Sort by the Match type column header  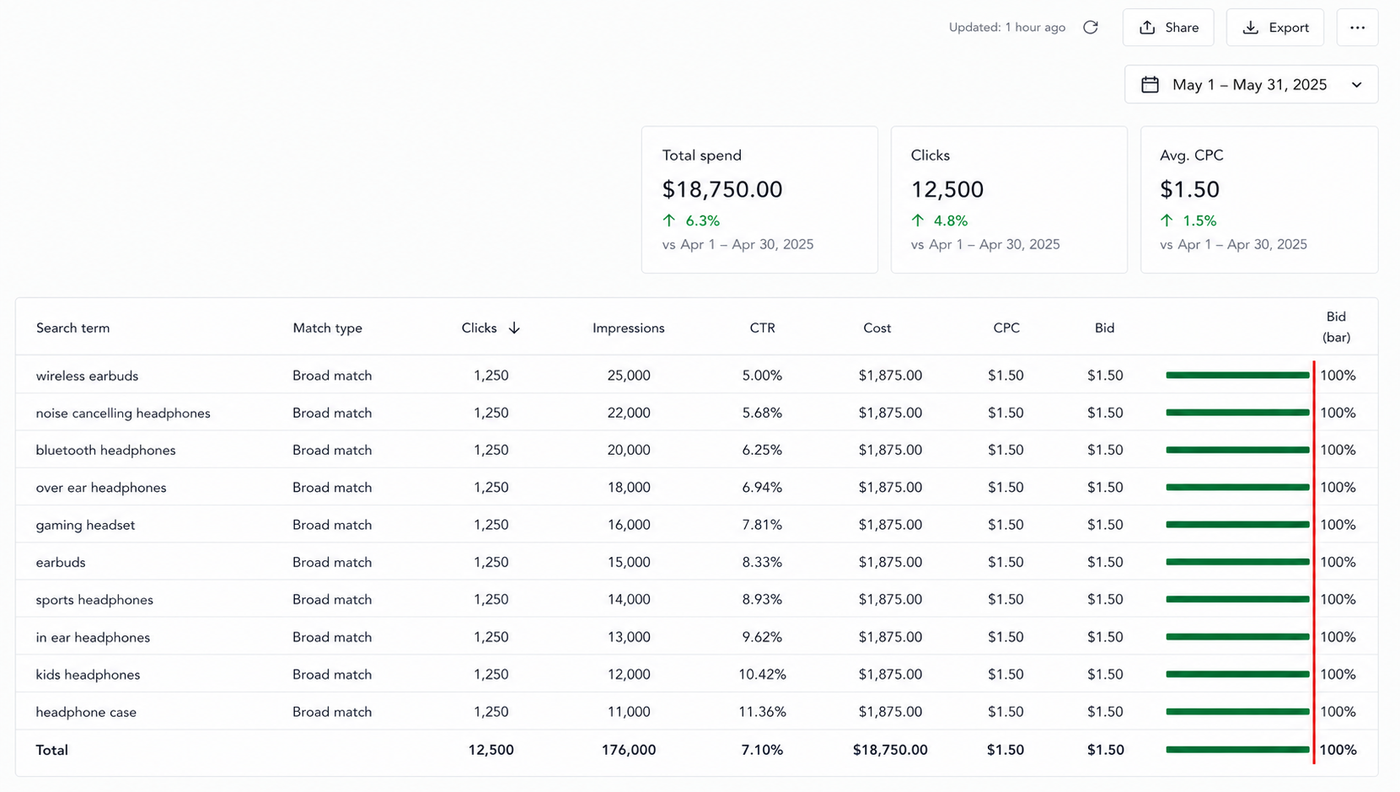point(327,328)
